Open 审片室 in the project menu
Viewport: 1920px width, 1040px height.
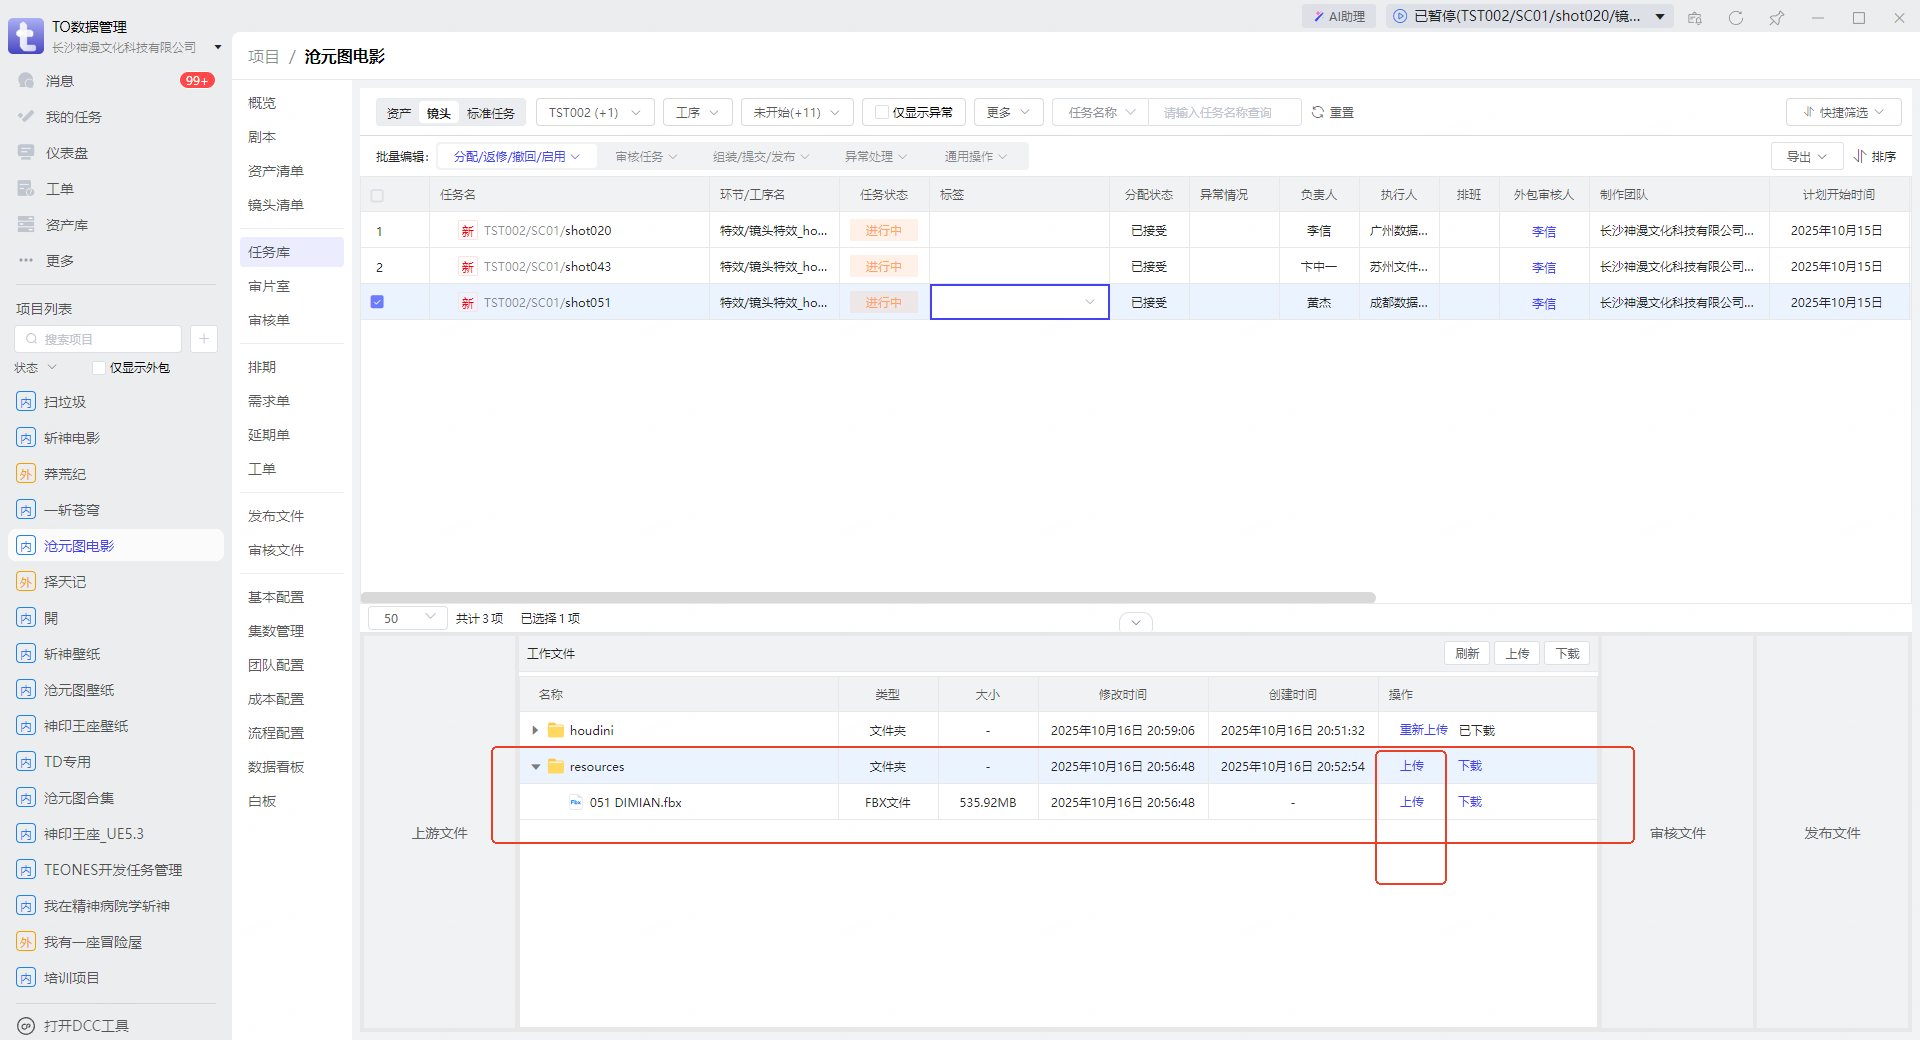269,286
